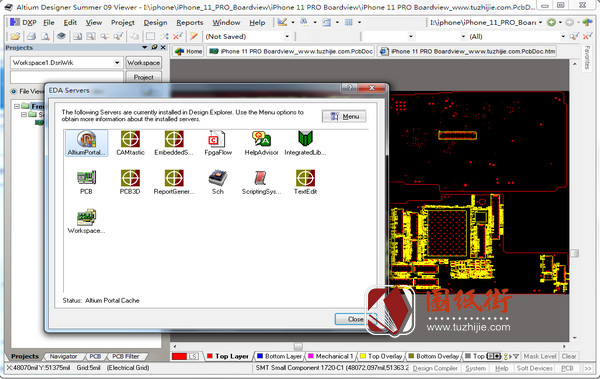
Task: Select the IntegratedLib server icon
Action: pyautogui.click(x=305, y=142)
